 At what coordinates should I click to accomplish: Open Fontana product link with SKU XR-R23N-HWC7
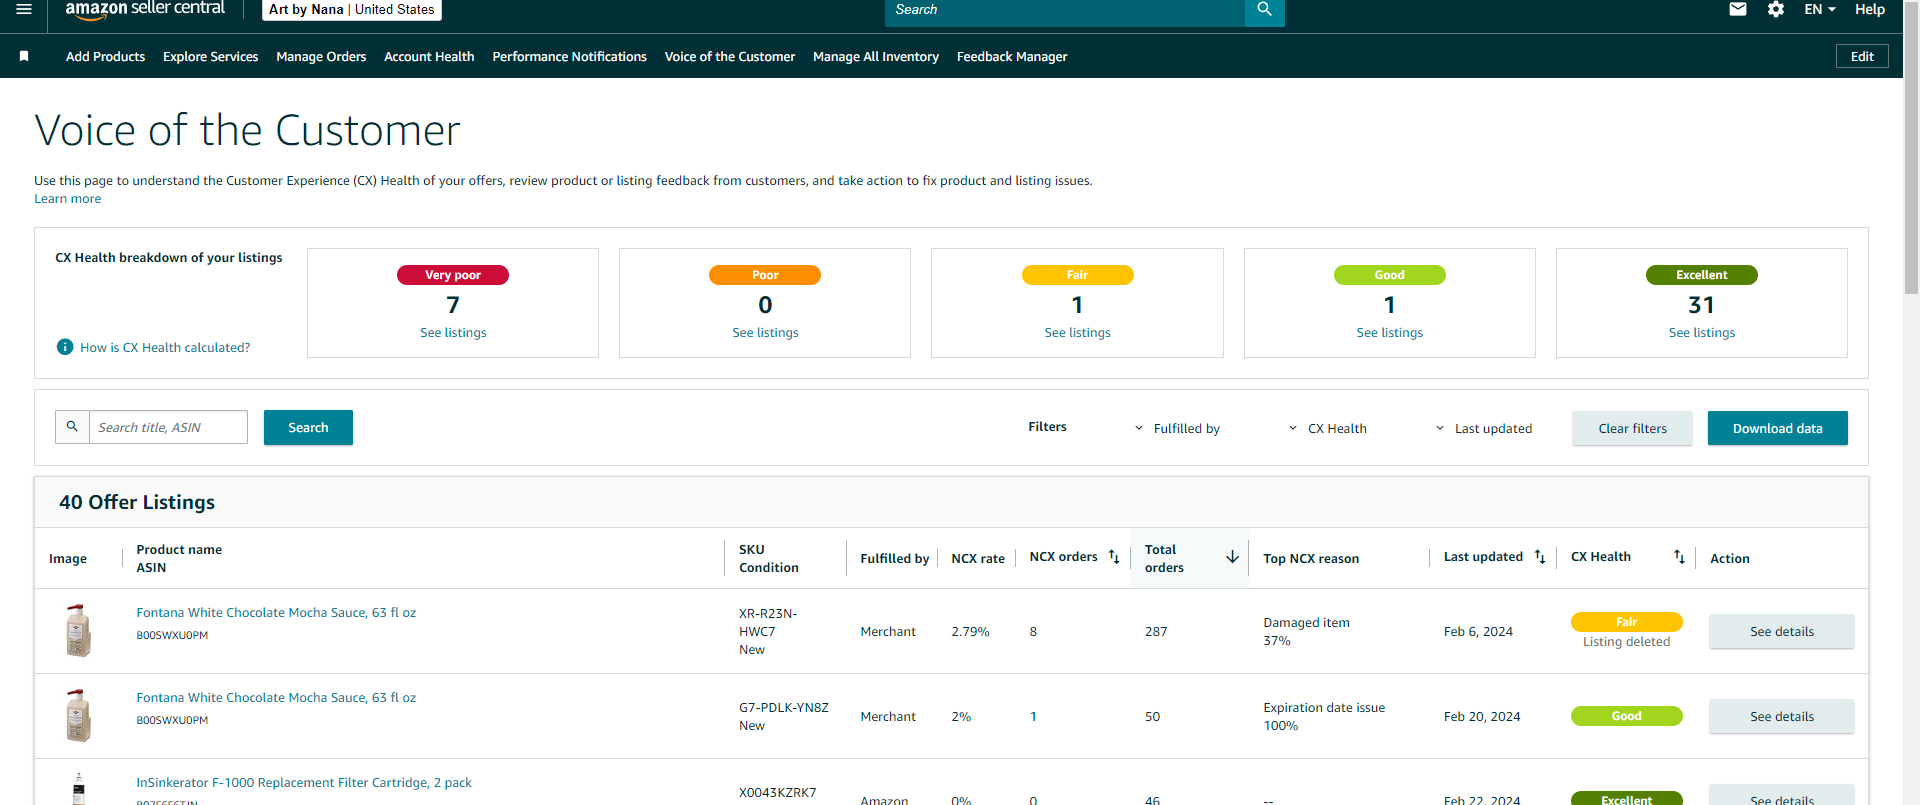point(276,613)
